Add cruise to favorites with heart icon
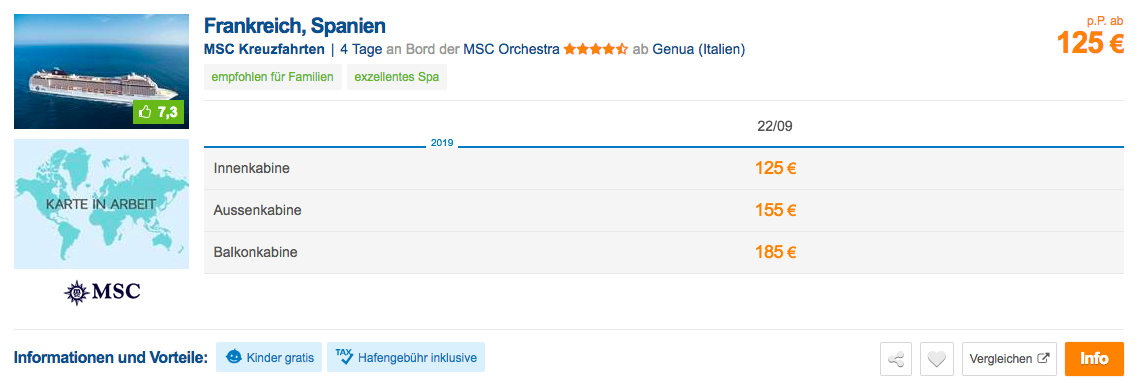The width and height of the screenshot is (1138, 390). pyautogui.click(x=936, y=359)
